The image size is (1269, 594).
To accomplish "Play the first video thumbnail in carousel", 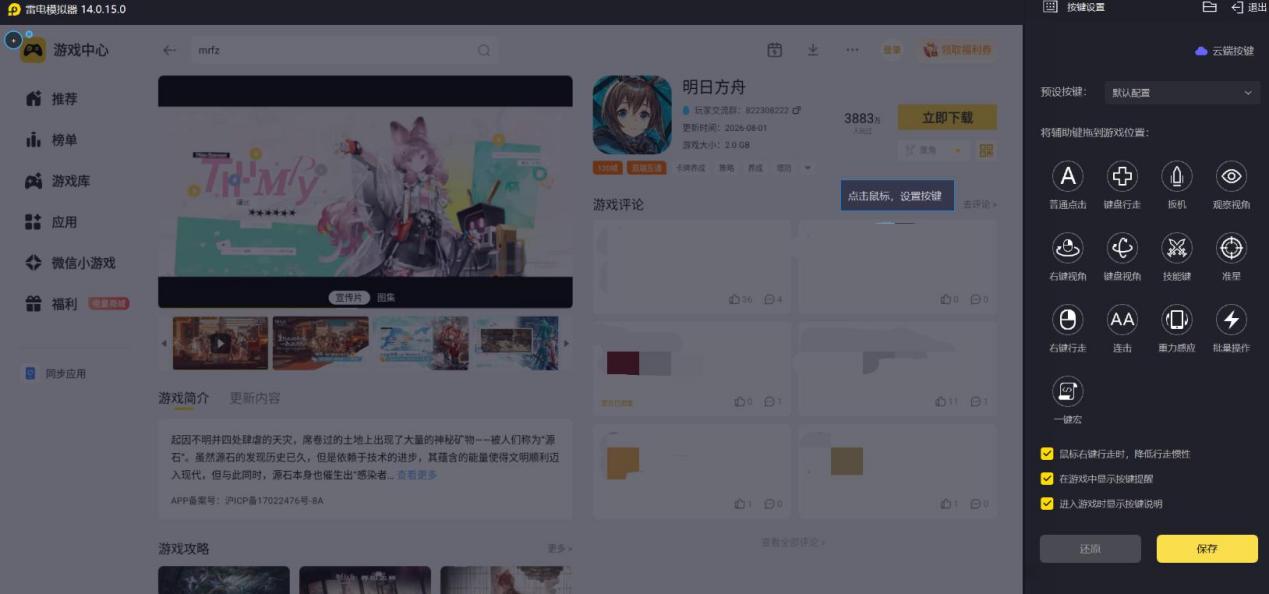I will coord(220,343).
